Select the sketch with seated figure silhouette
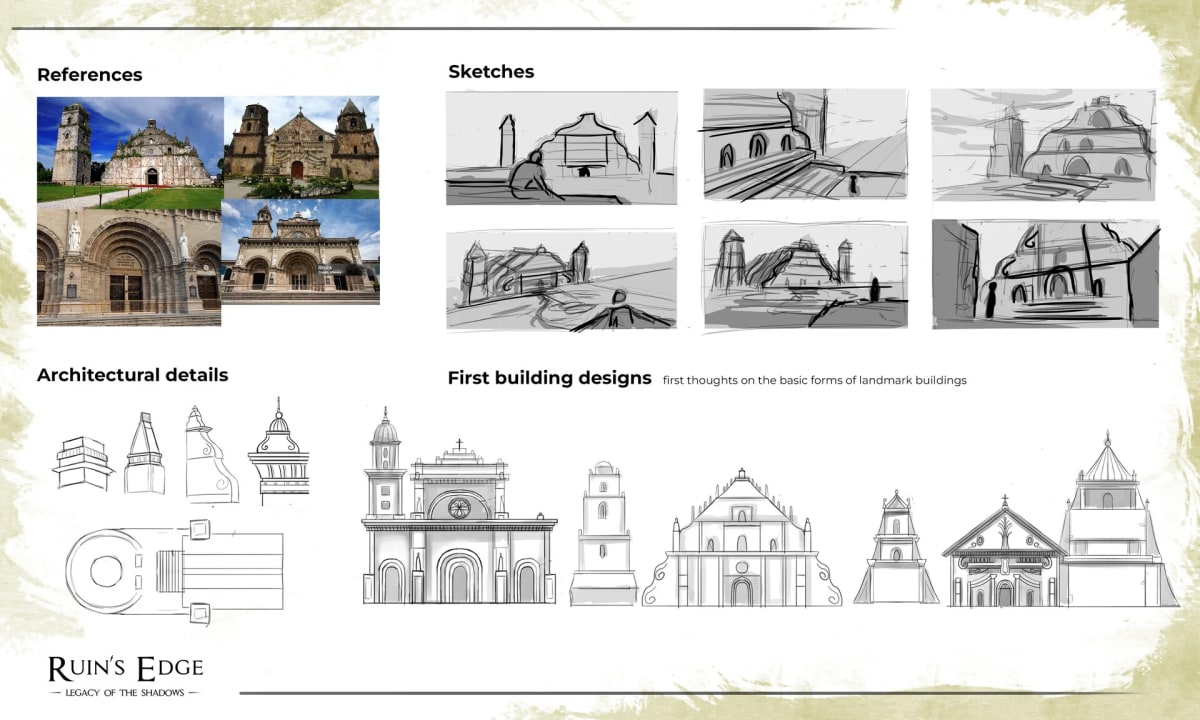Screen dimensions: 1200x720 click(x=561, y=148)
